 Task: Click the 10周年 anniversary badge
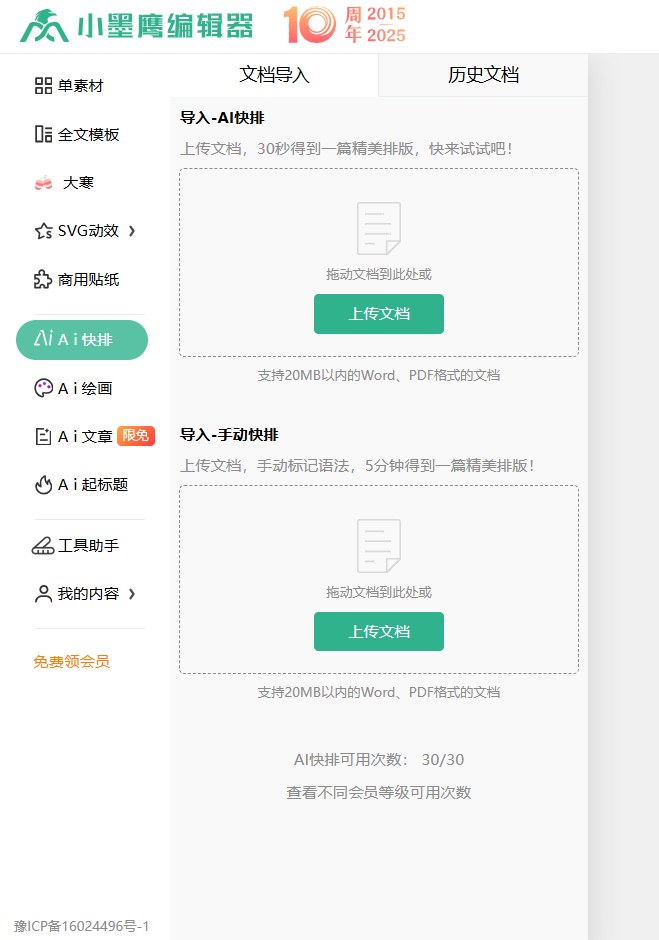tap(344, 25)
